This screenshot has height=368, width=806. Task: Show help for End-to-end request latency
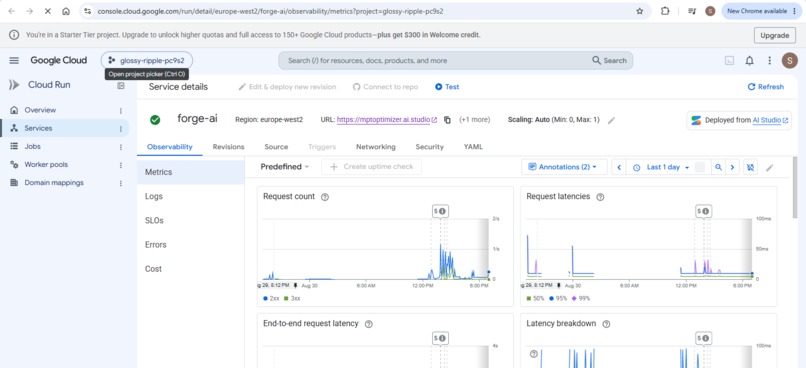[369, 324]
